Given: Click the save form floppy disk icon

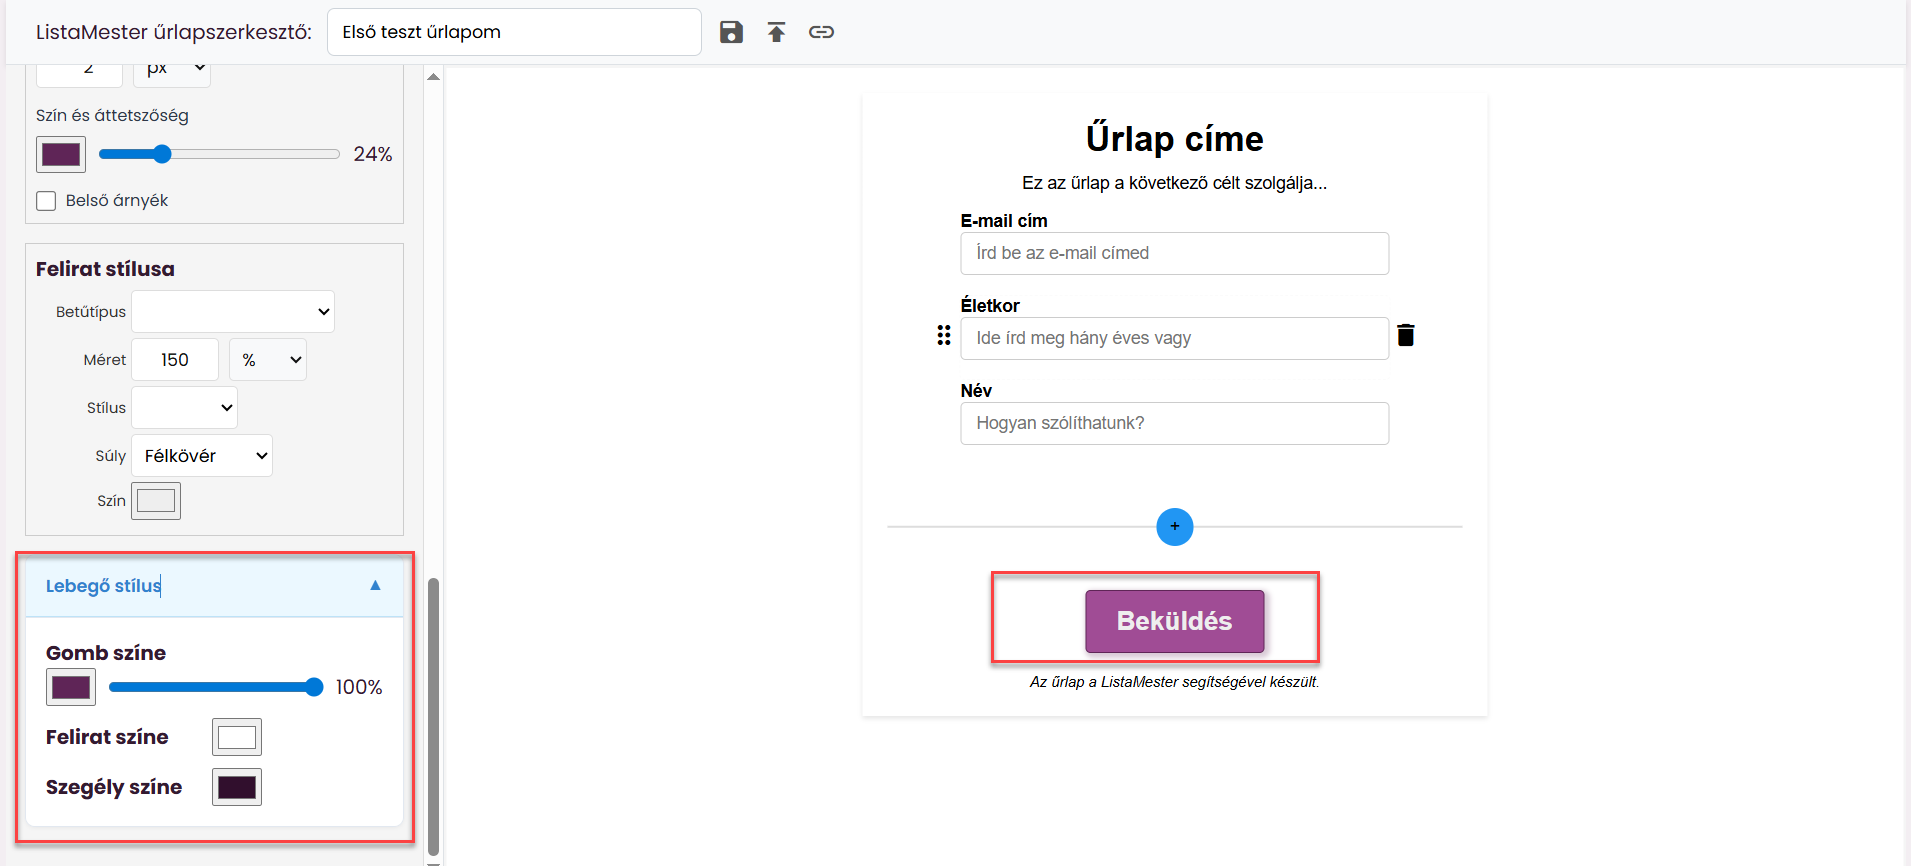Looking at the screenshot, I should tap(731, 32).
